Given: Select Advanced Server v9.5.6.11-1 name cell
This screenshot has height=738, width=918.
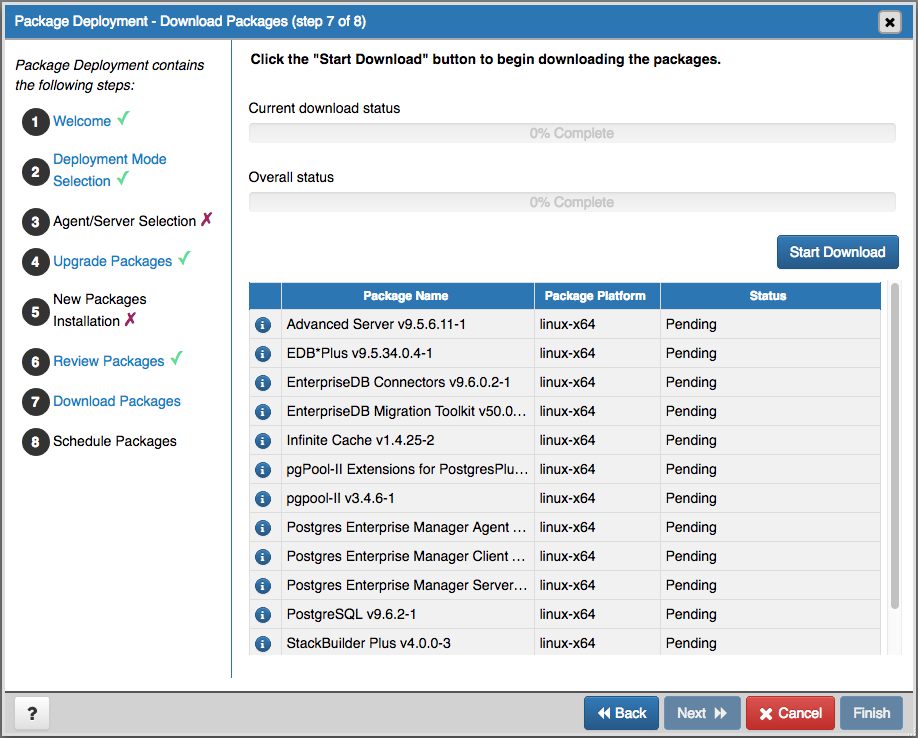Looking at the screenshot, I should (407, 324).
